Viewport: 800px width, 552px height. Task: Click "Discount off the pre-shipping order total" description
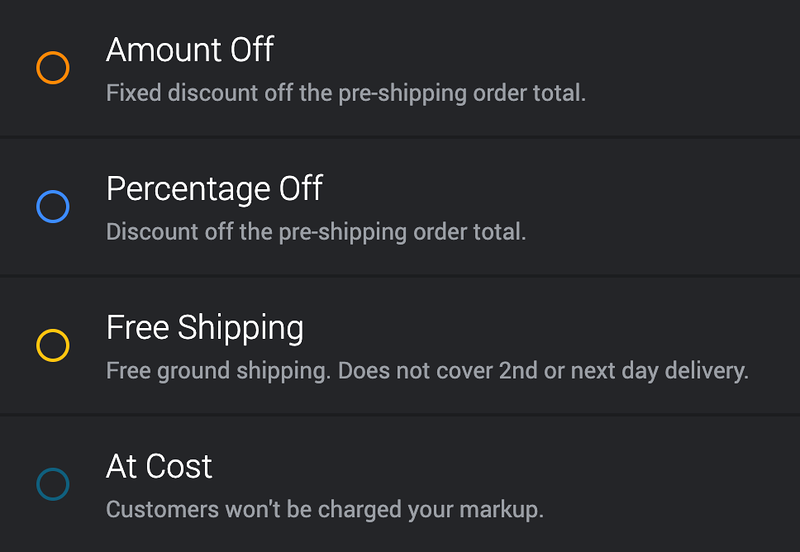pyautogui.click(x=315, y=232)
